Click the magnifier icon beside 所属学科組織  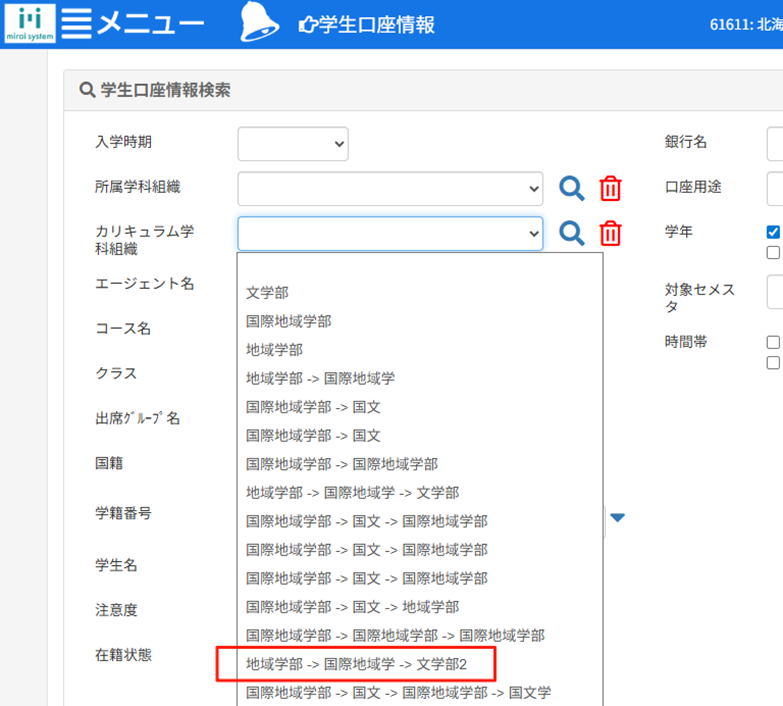pos(571,188)
